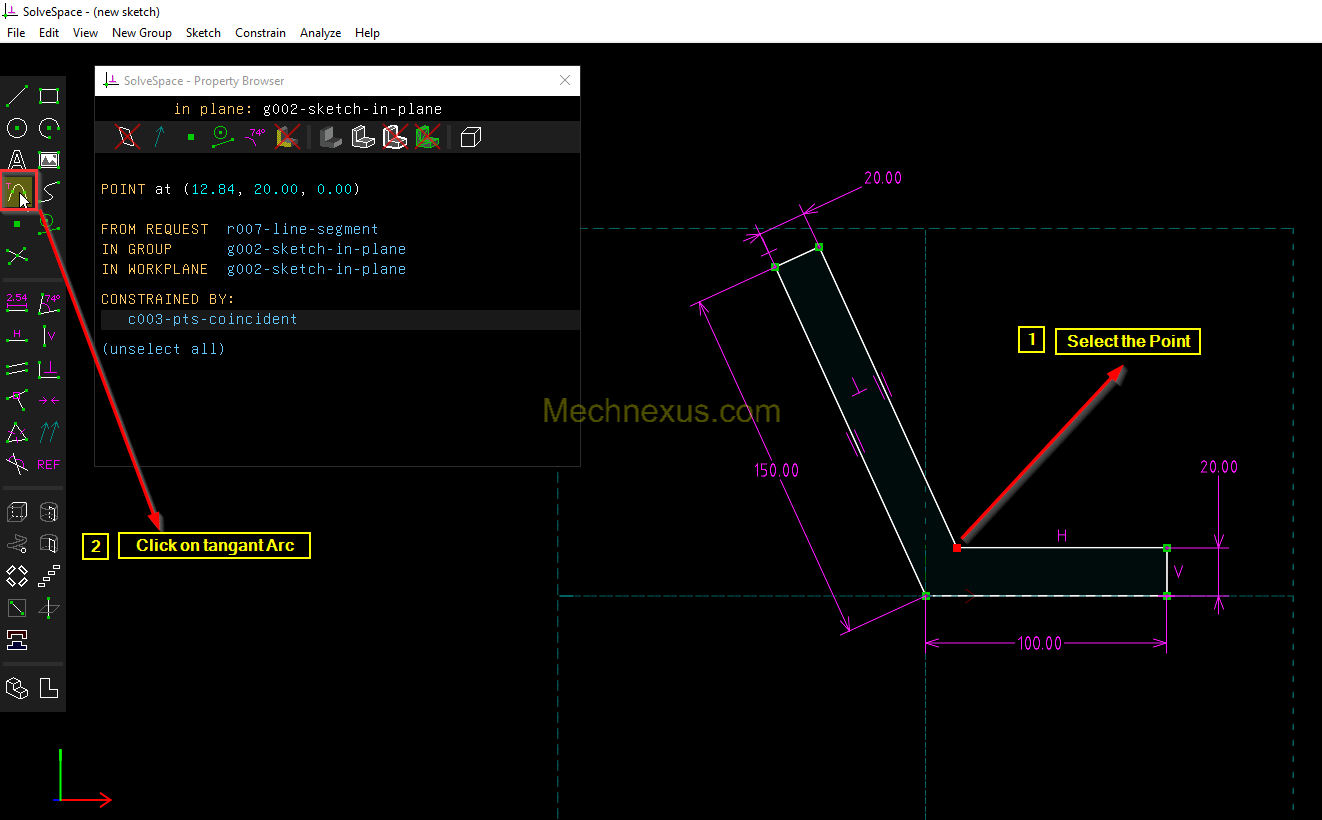Image resolution: width=1322 pixels, height=820 pixels.
Task: Select the bezier cubic spline tool
Action: coord(49,191)
